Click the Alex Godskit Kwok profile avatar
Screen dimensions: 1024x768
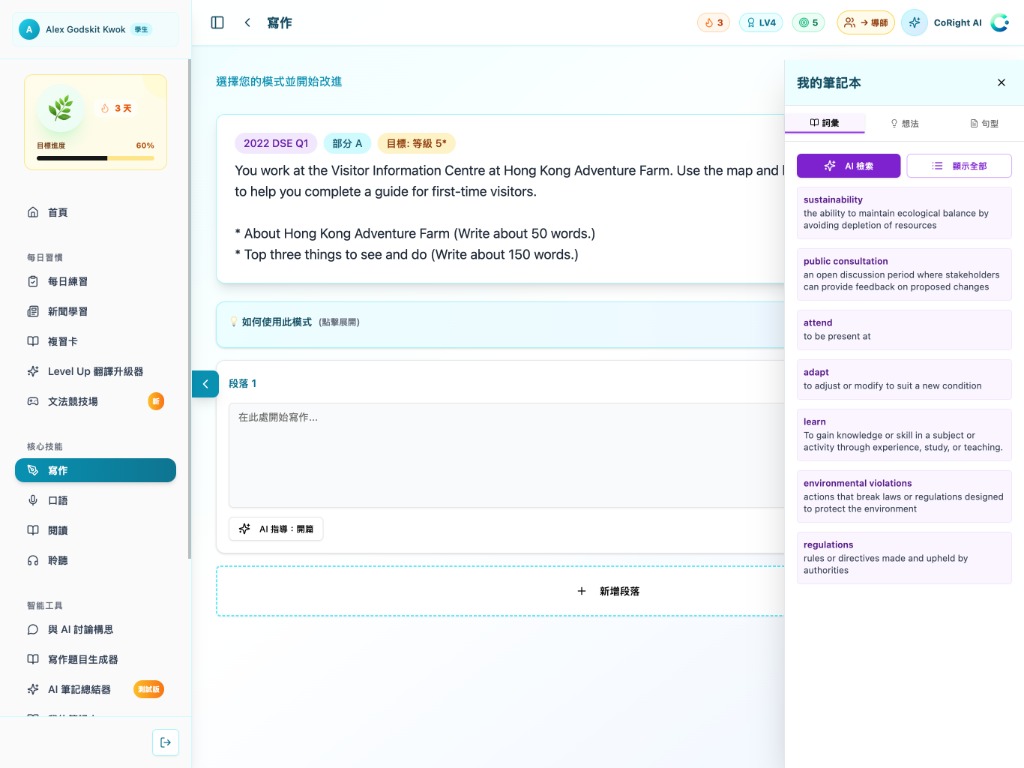click(29, 29)
